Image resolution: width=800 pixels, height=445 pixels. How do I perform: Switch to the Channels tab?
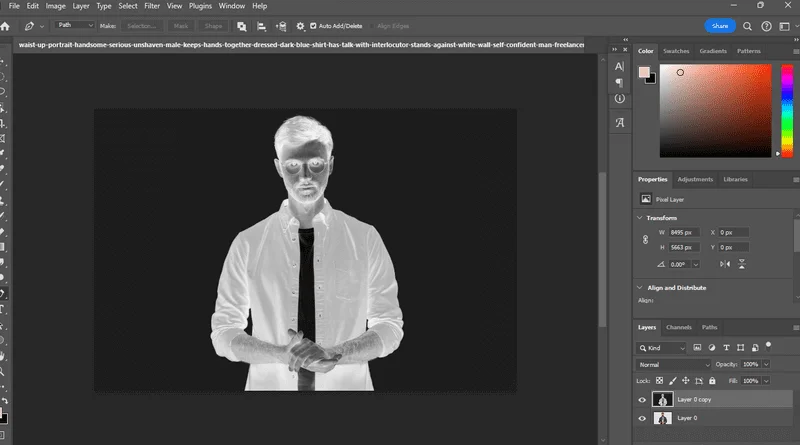pos(679,327)
